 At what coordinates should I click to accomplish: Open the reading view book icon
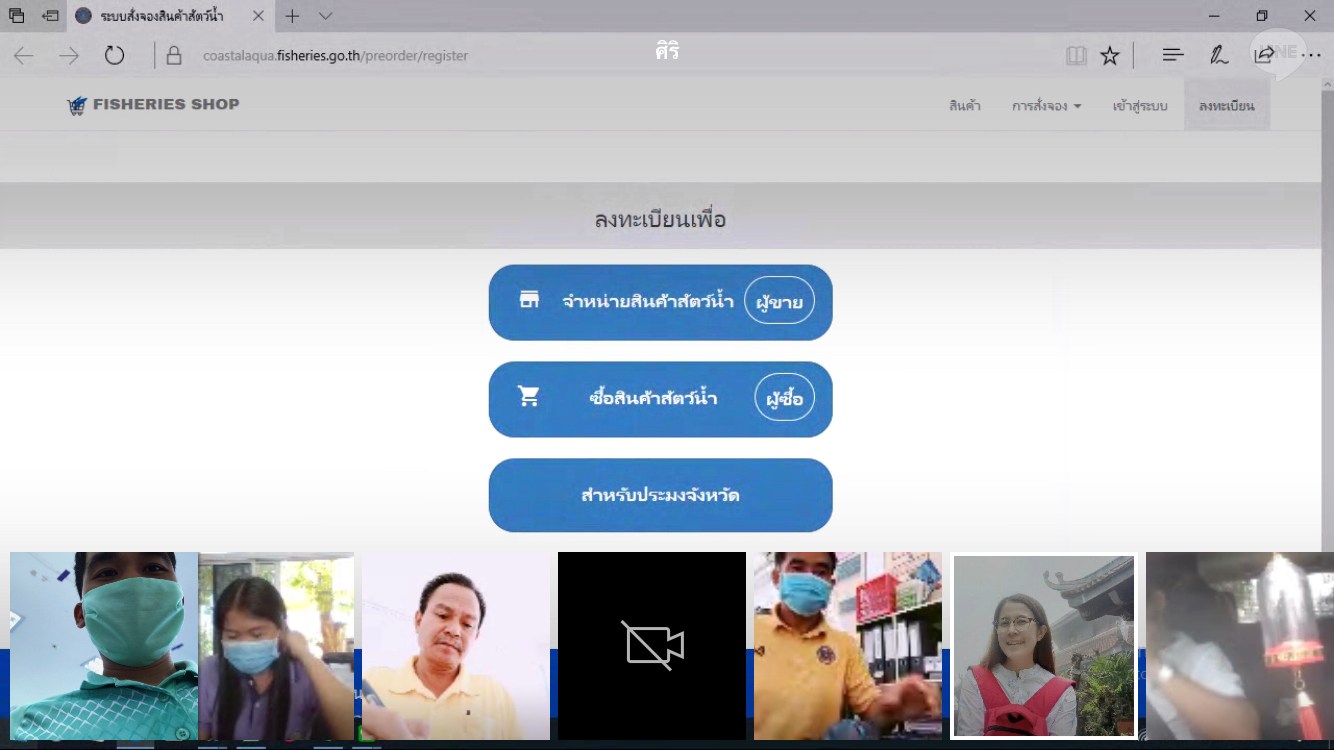(x=1076, y=56)
